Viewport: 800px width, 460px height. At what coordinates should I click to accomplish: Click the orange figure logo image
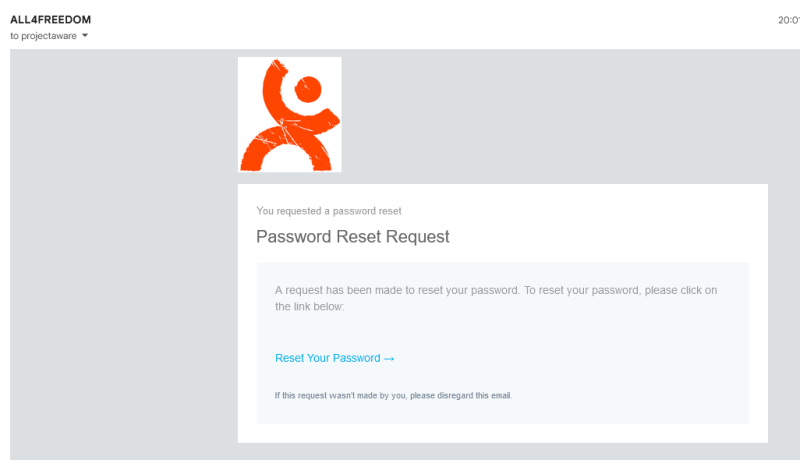click(x=289, y=114)
